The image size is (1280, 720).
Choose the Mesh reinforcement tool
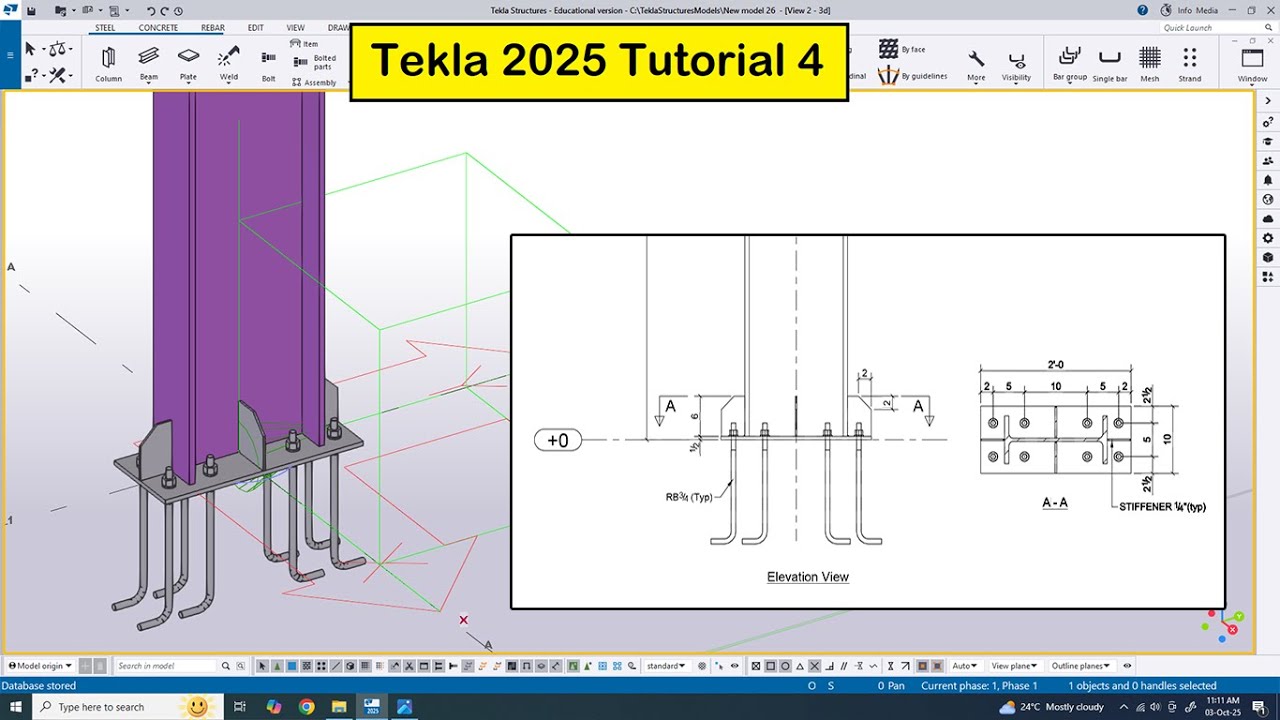click(x=1150, y=65)
